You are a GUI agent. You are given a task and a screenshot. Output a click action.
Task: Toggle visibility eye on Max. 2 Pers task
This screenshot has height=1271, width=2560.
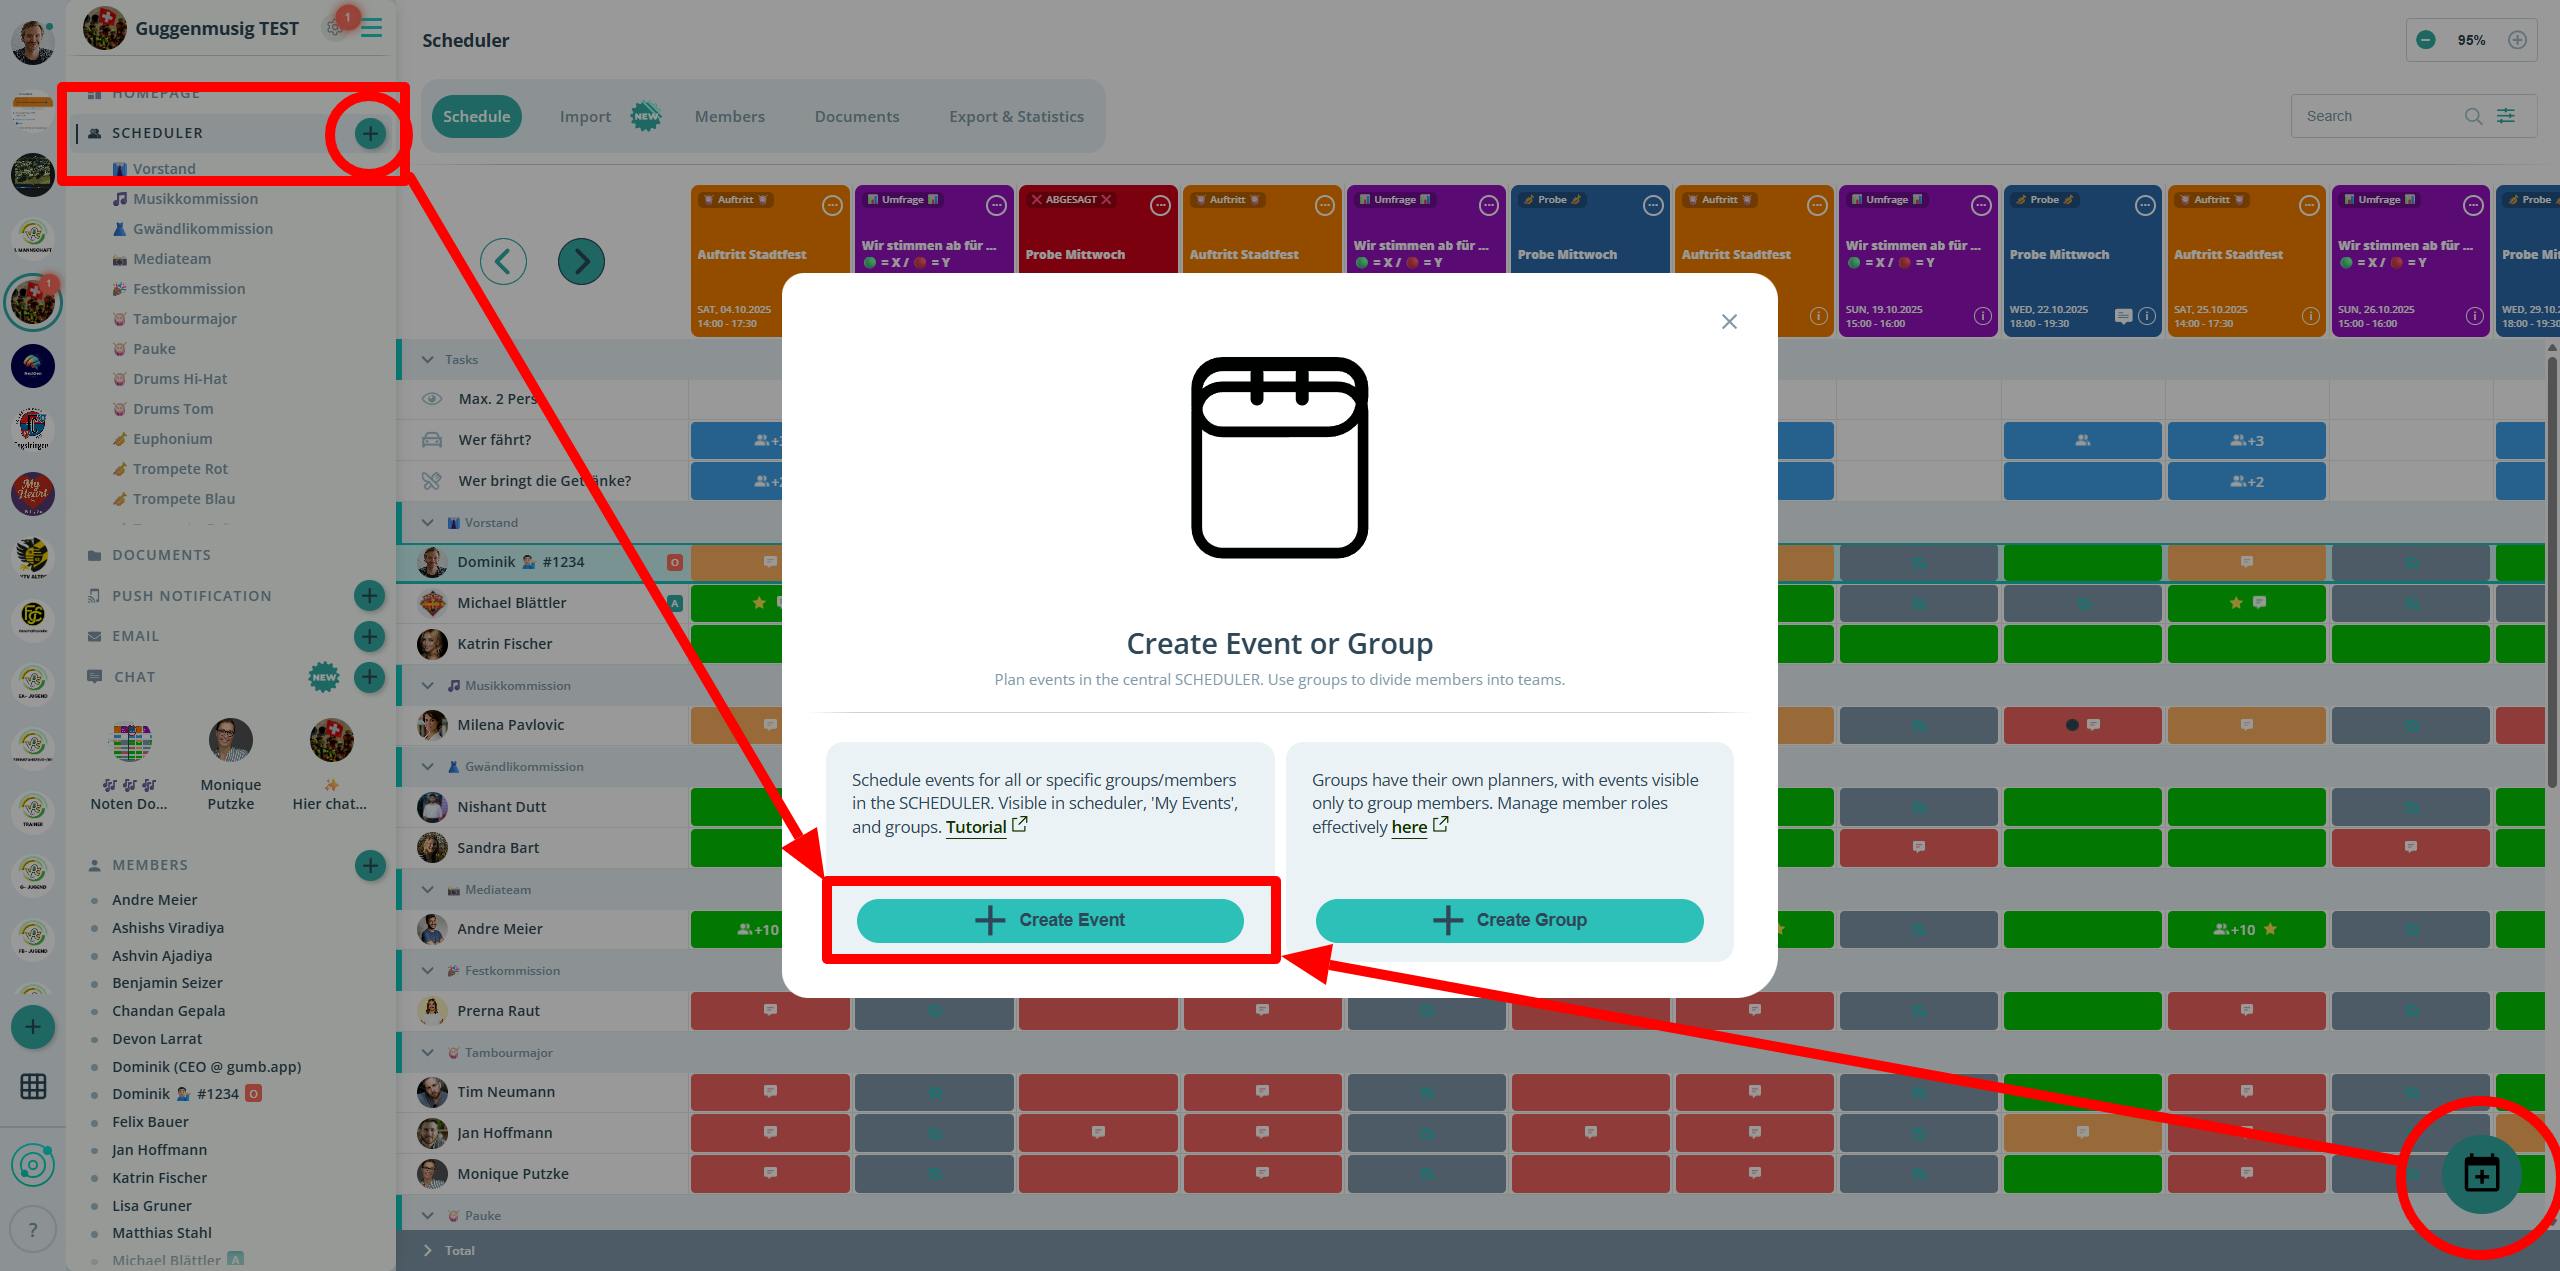tap(432, 399)
